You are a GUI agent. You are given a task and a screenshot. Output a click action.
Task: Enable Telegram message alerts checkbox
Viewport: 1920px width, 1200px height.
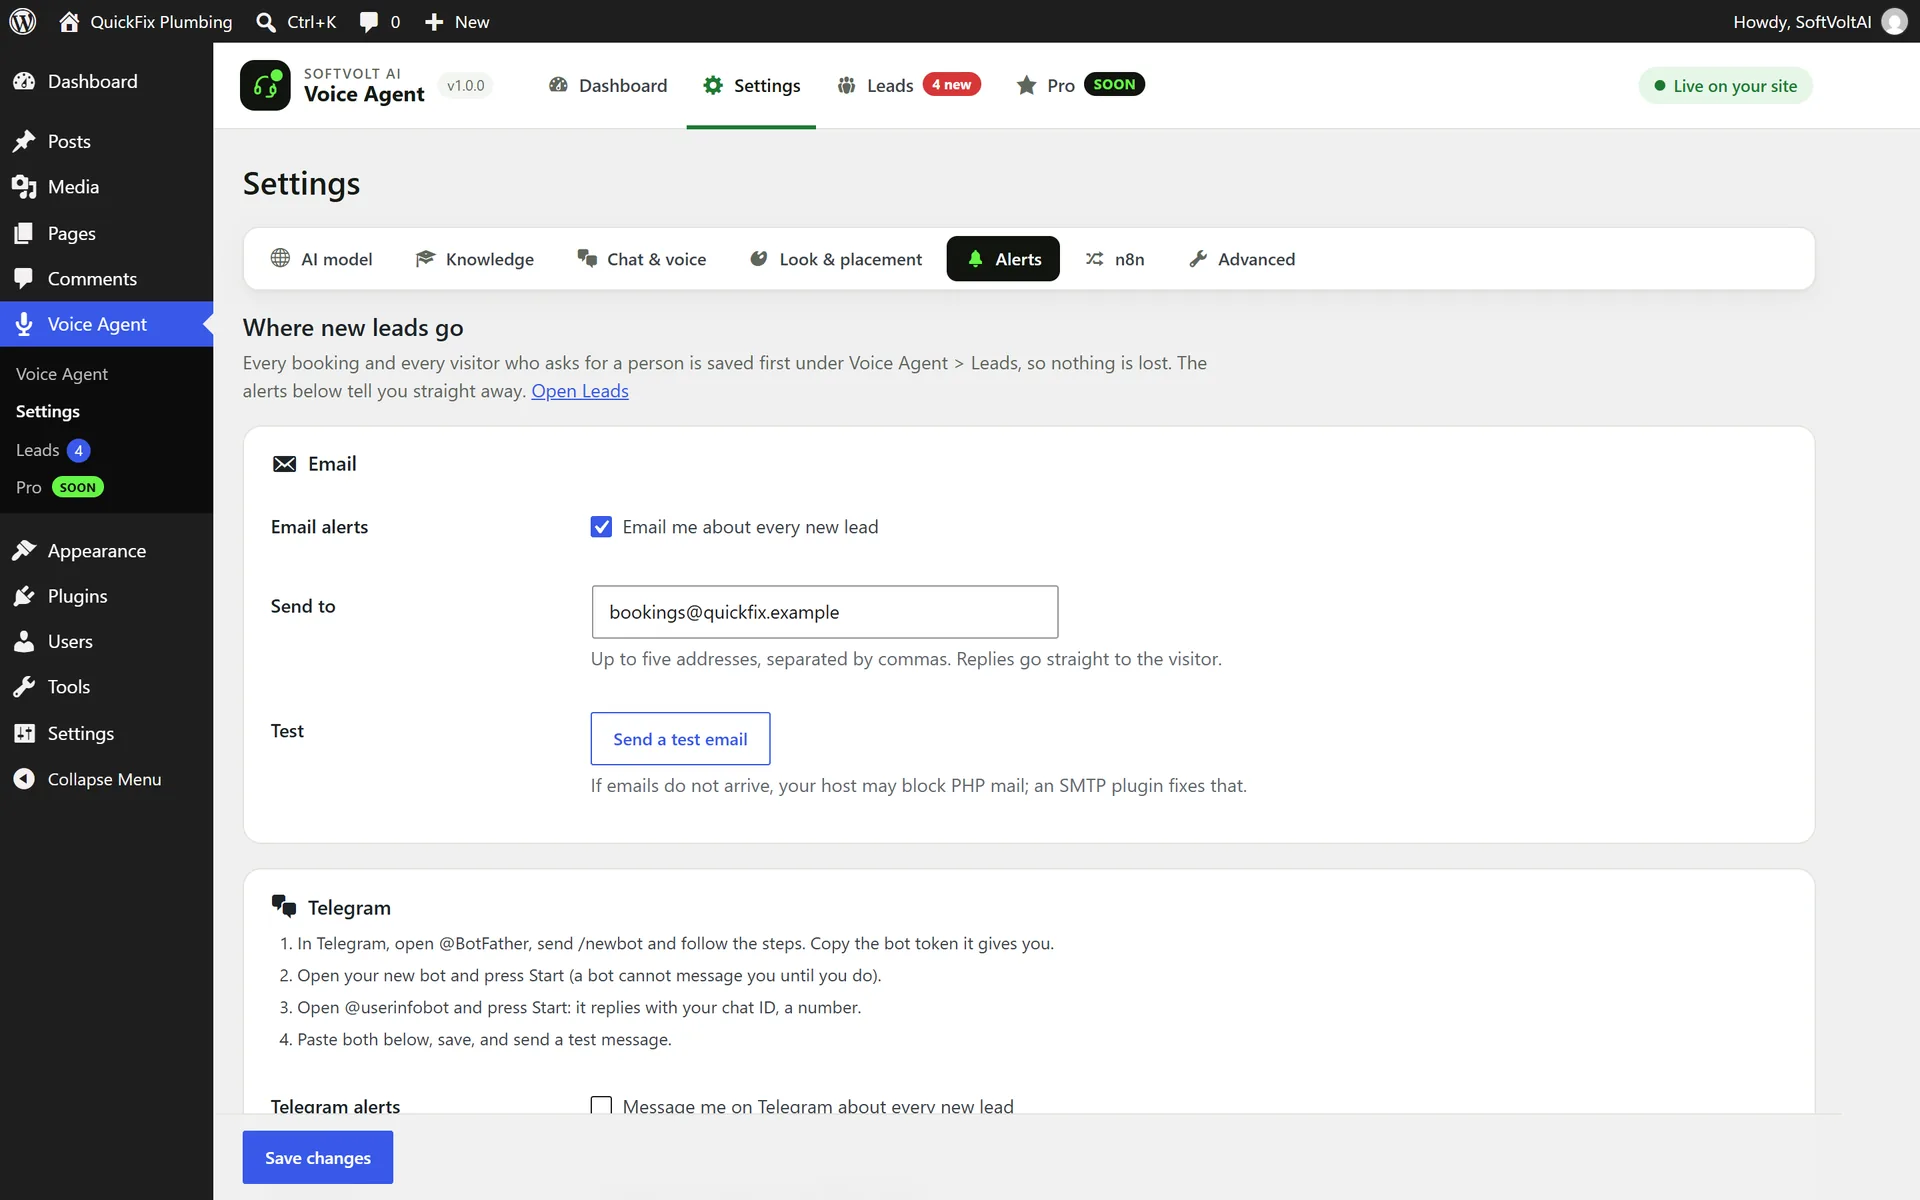click(601, 1105)
